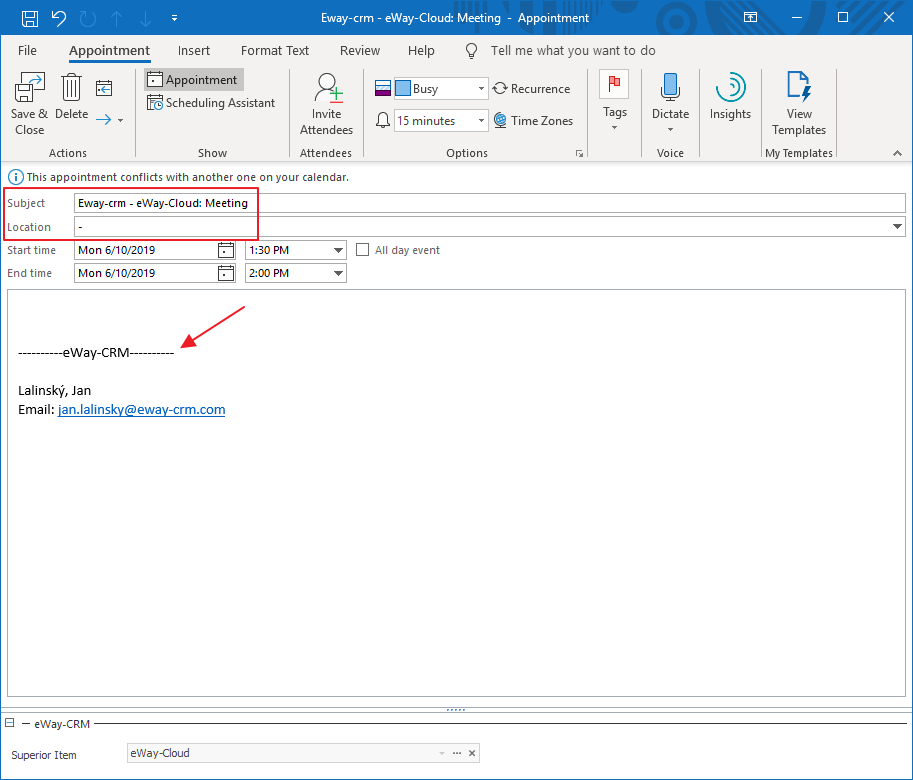Enable the All day event checkbox

[x=362, y=250]
